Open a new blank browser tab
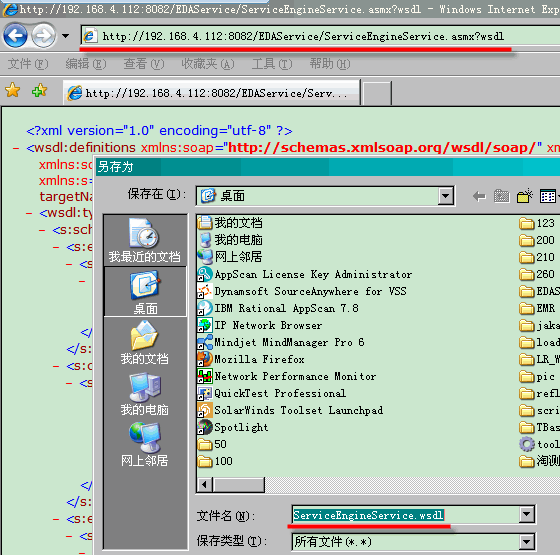The height and width of the screenshot is (555, 560). tap(378, 94)
